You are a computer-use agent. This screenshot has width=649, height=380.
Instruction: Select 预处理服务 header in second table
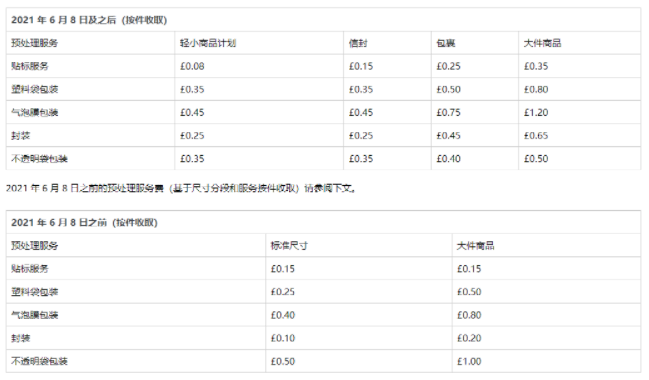(x=35, y=246)
